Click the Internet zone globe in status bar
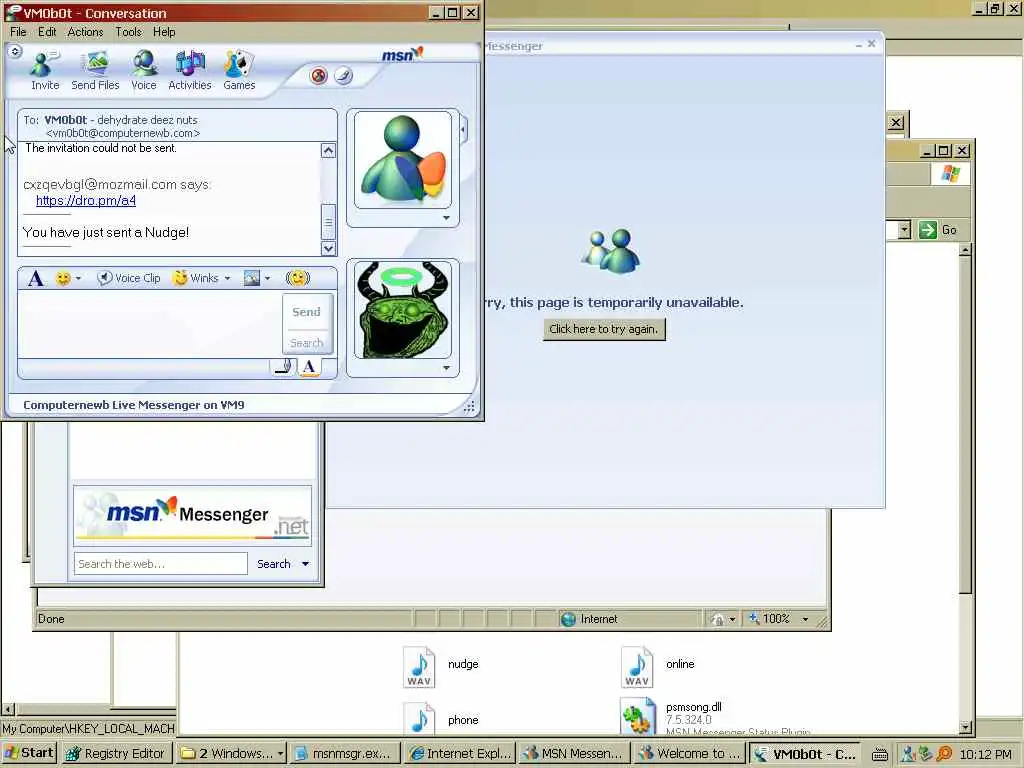This screenshot has width=1024, height=768. click(x=568, y=619)
